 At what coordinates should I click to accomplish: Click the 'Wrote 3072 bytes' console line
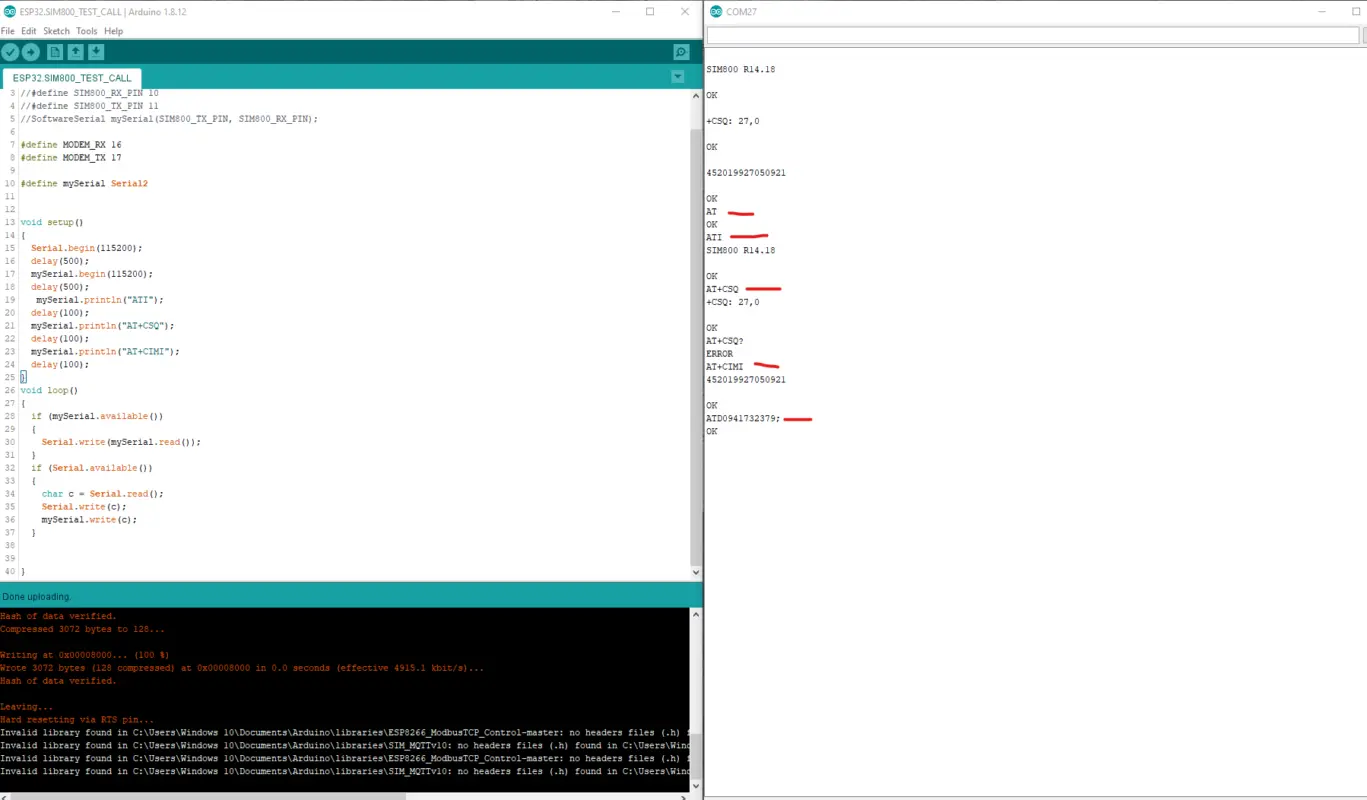pyautogui.click(x=243, y=668)
